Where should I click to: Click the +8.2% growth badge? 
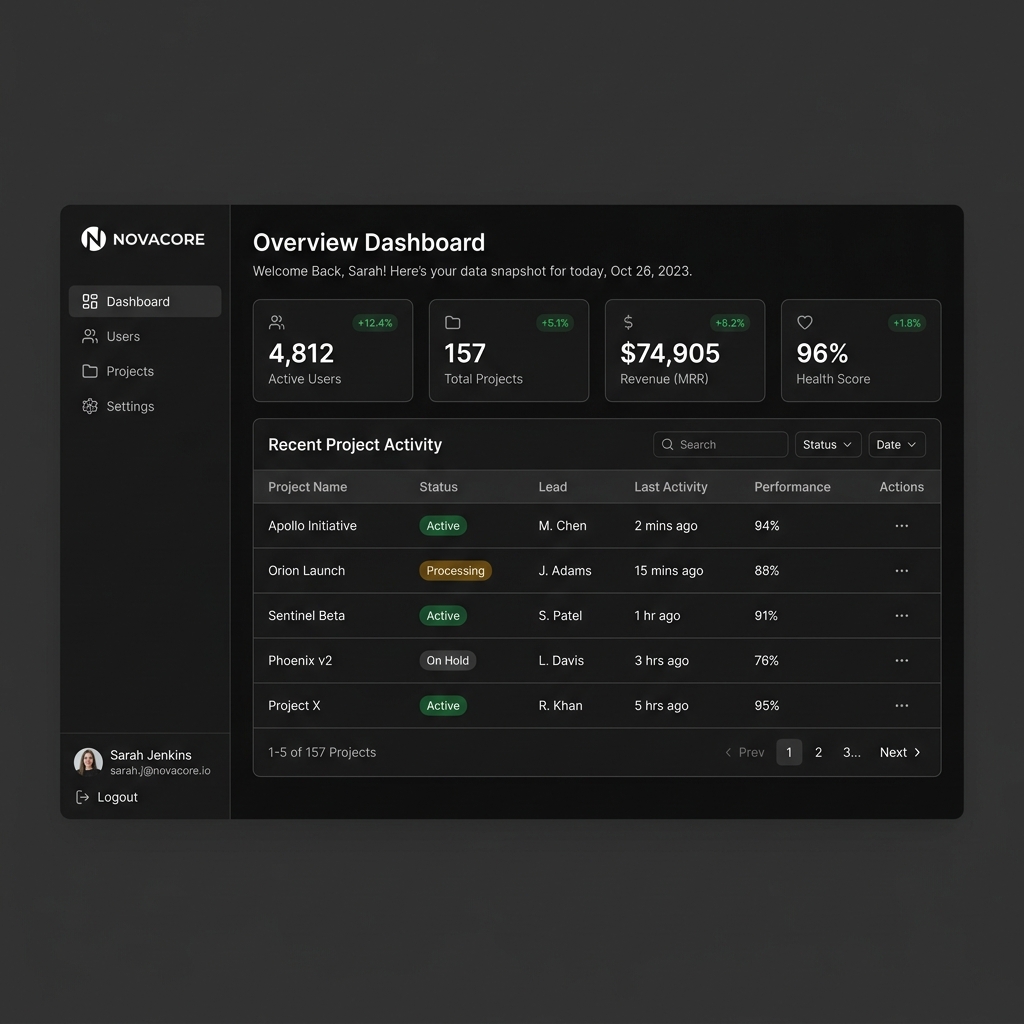click(x=729, y=323)
